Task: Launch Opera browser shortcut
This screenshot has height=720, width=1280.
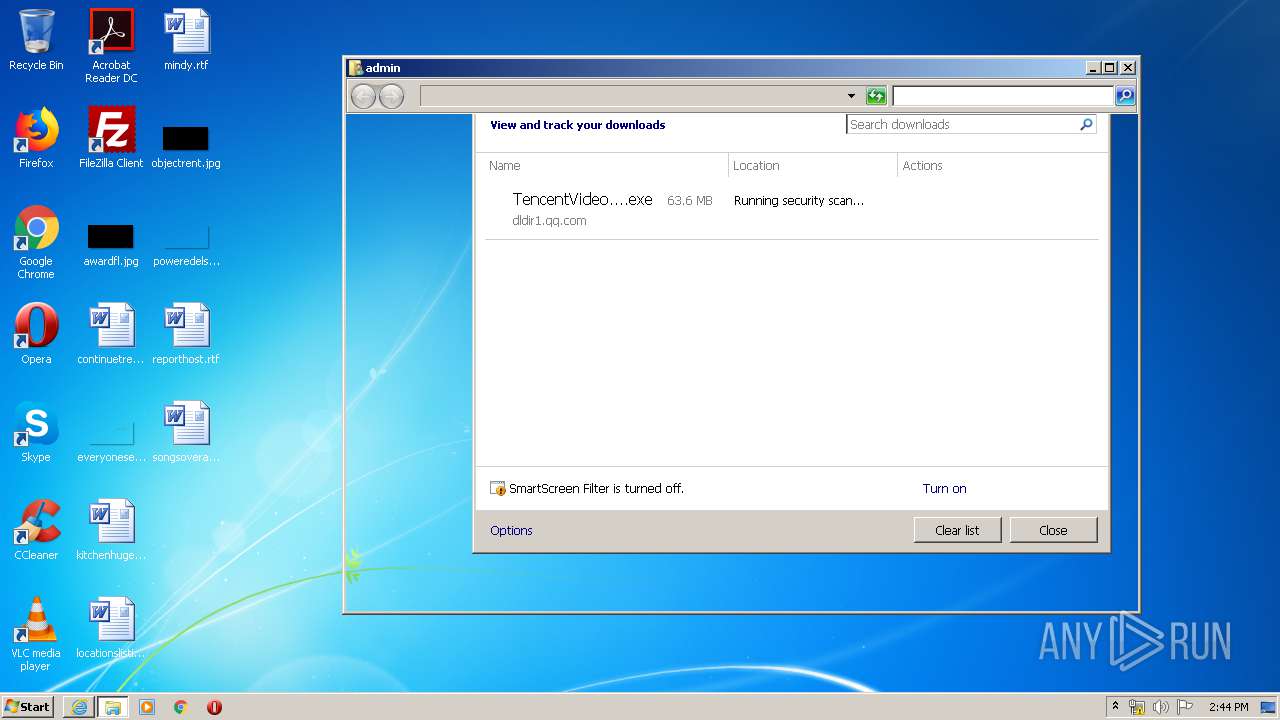Action: click(x=36, y=334)
